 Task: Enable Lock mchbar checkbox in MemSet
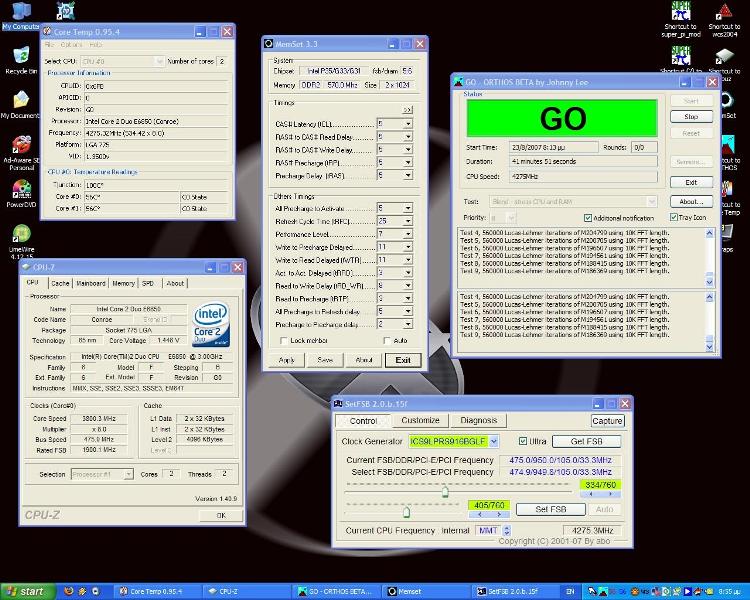click(283, 341)
